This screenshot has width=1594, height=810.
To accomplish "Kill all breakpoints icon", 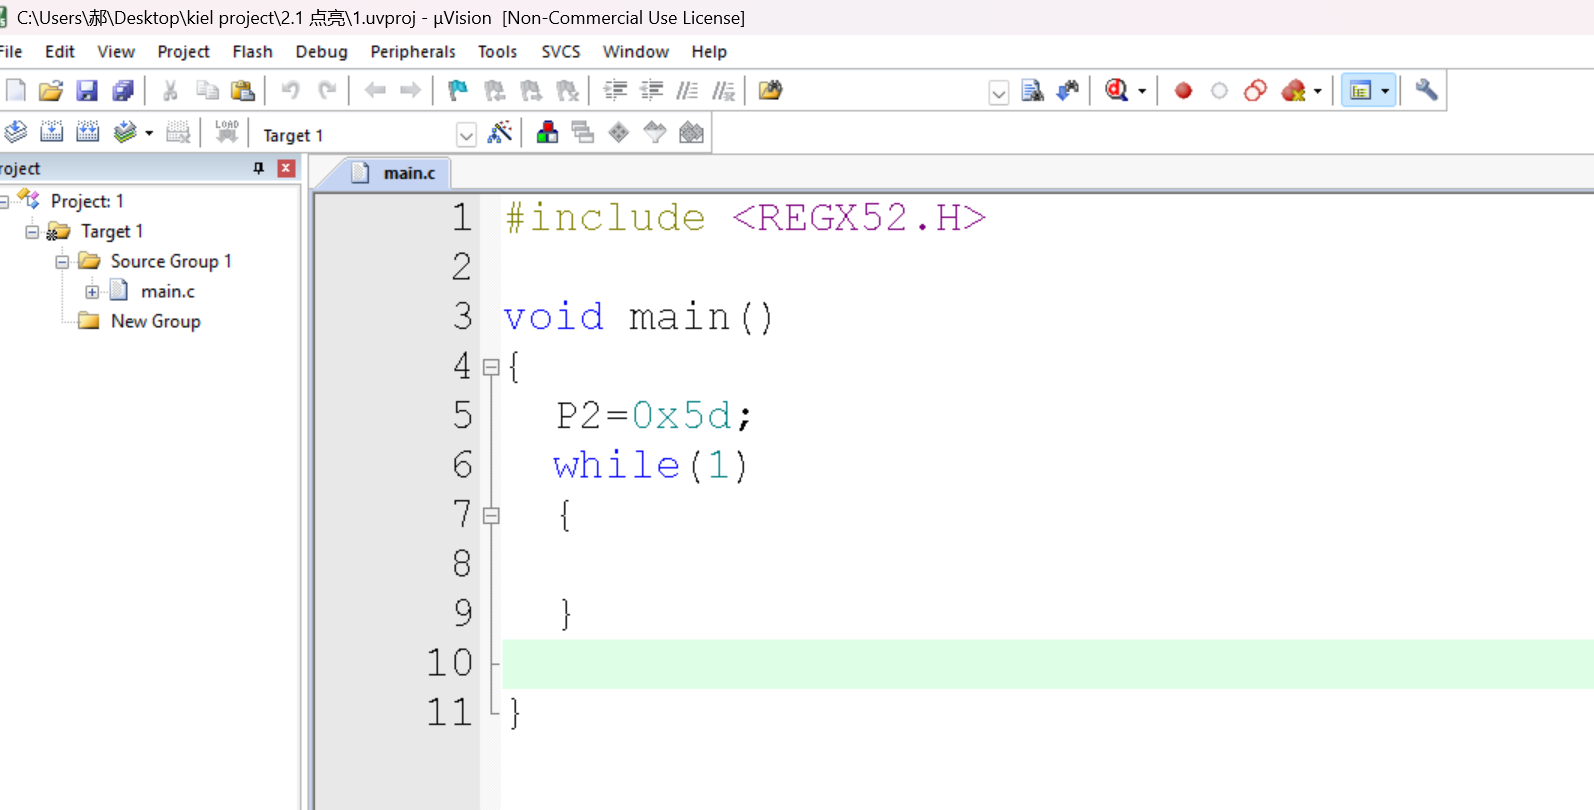I will click(1293, 91).
